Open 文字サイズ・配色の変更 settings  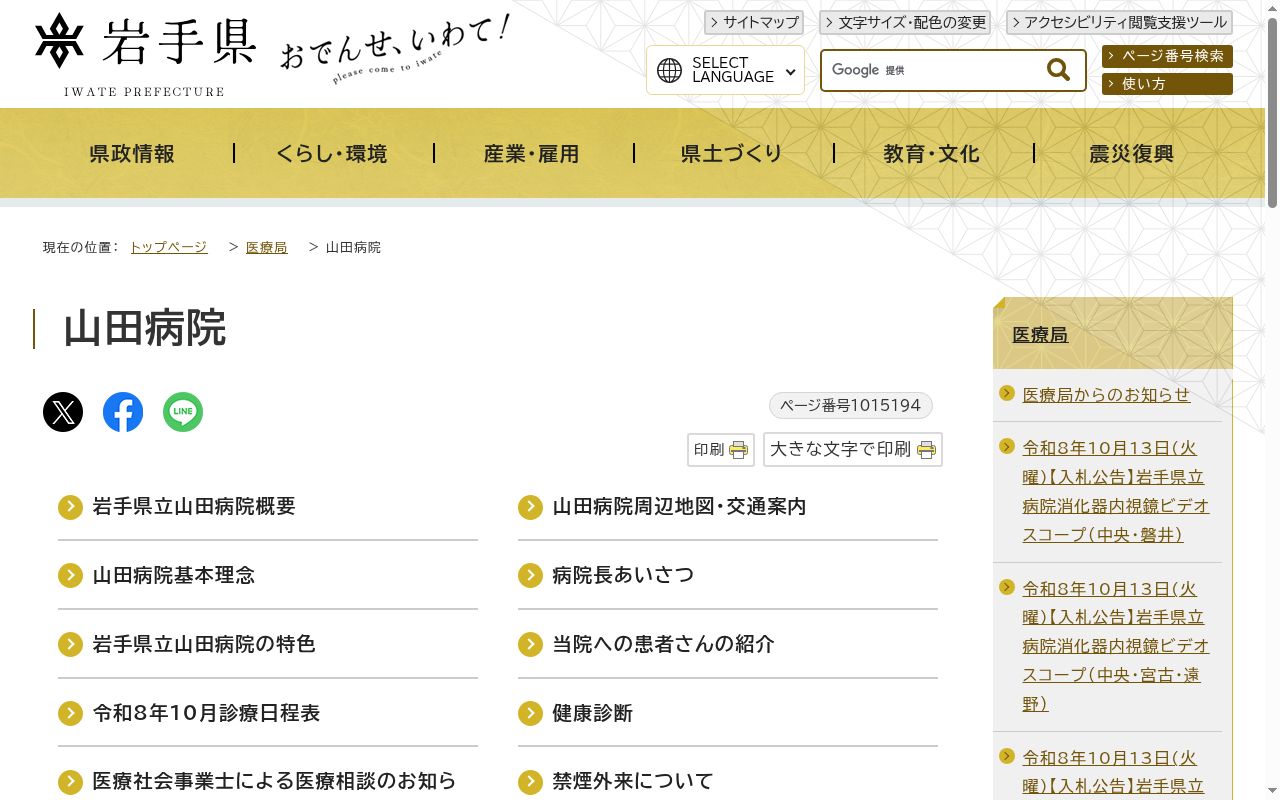[x=904, y=22]
